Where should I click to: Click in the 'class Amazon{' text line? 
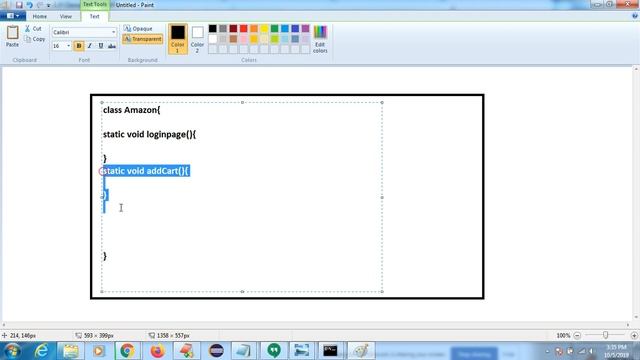click(x=131, y=110)
